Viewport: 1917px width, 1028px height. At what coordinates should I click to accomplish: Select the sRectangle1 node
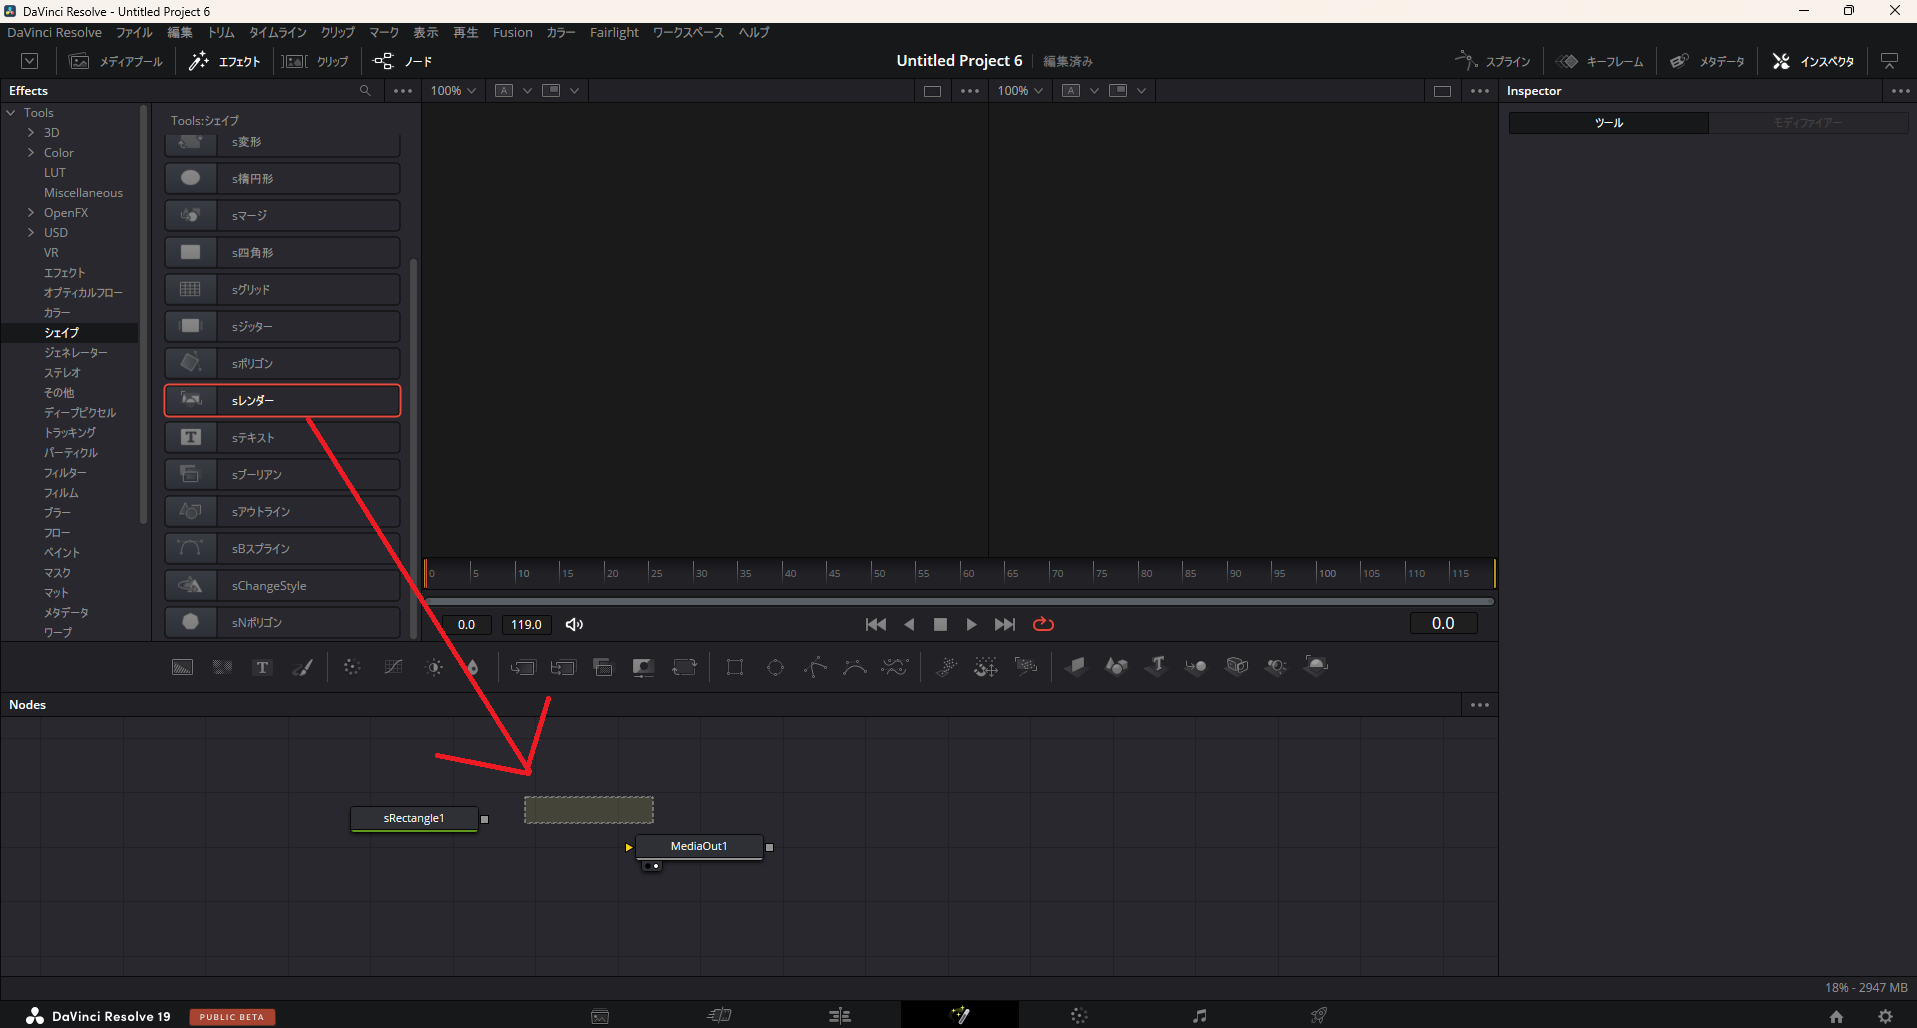pos(414,819)
